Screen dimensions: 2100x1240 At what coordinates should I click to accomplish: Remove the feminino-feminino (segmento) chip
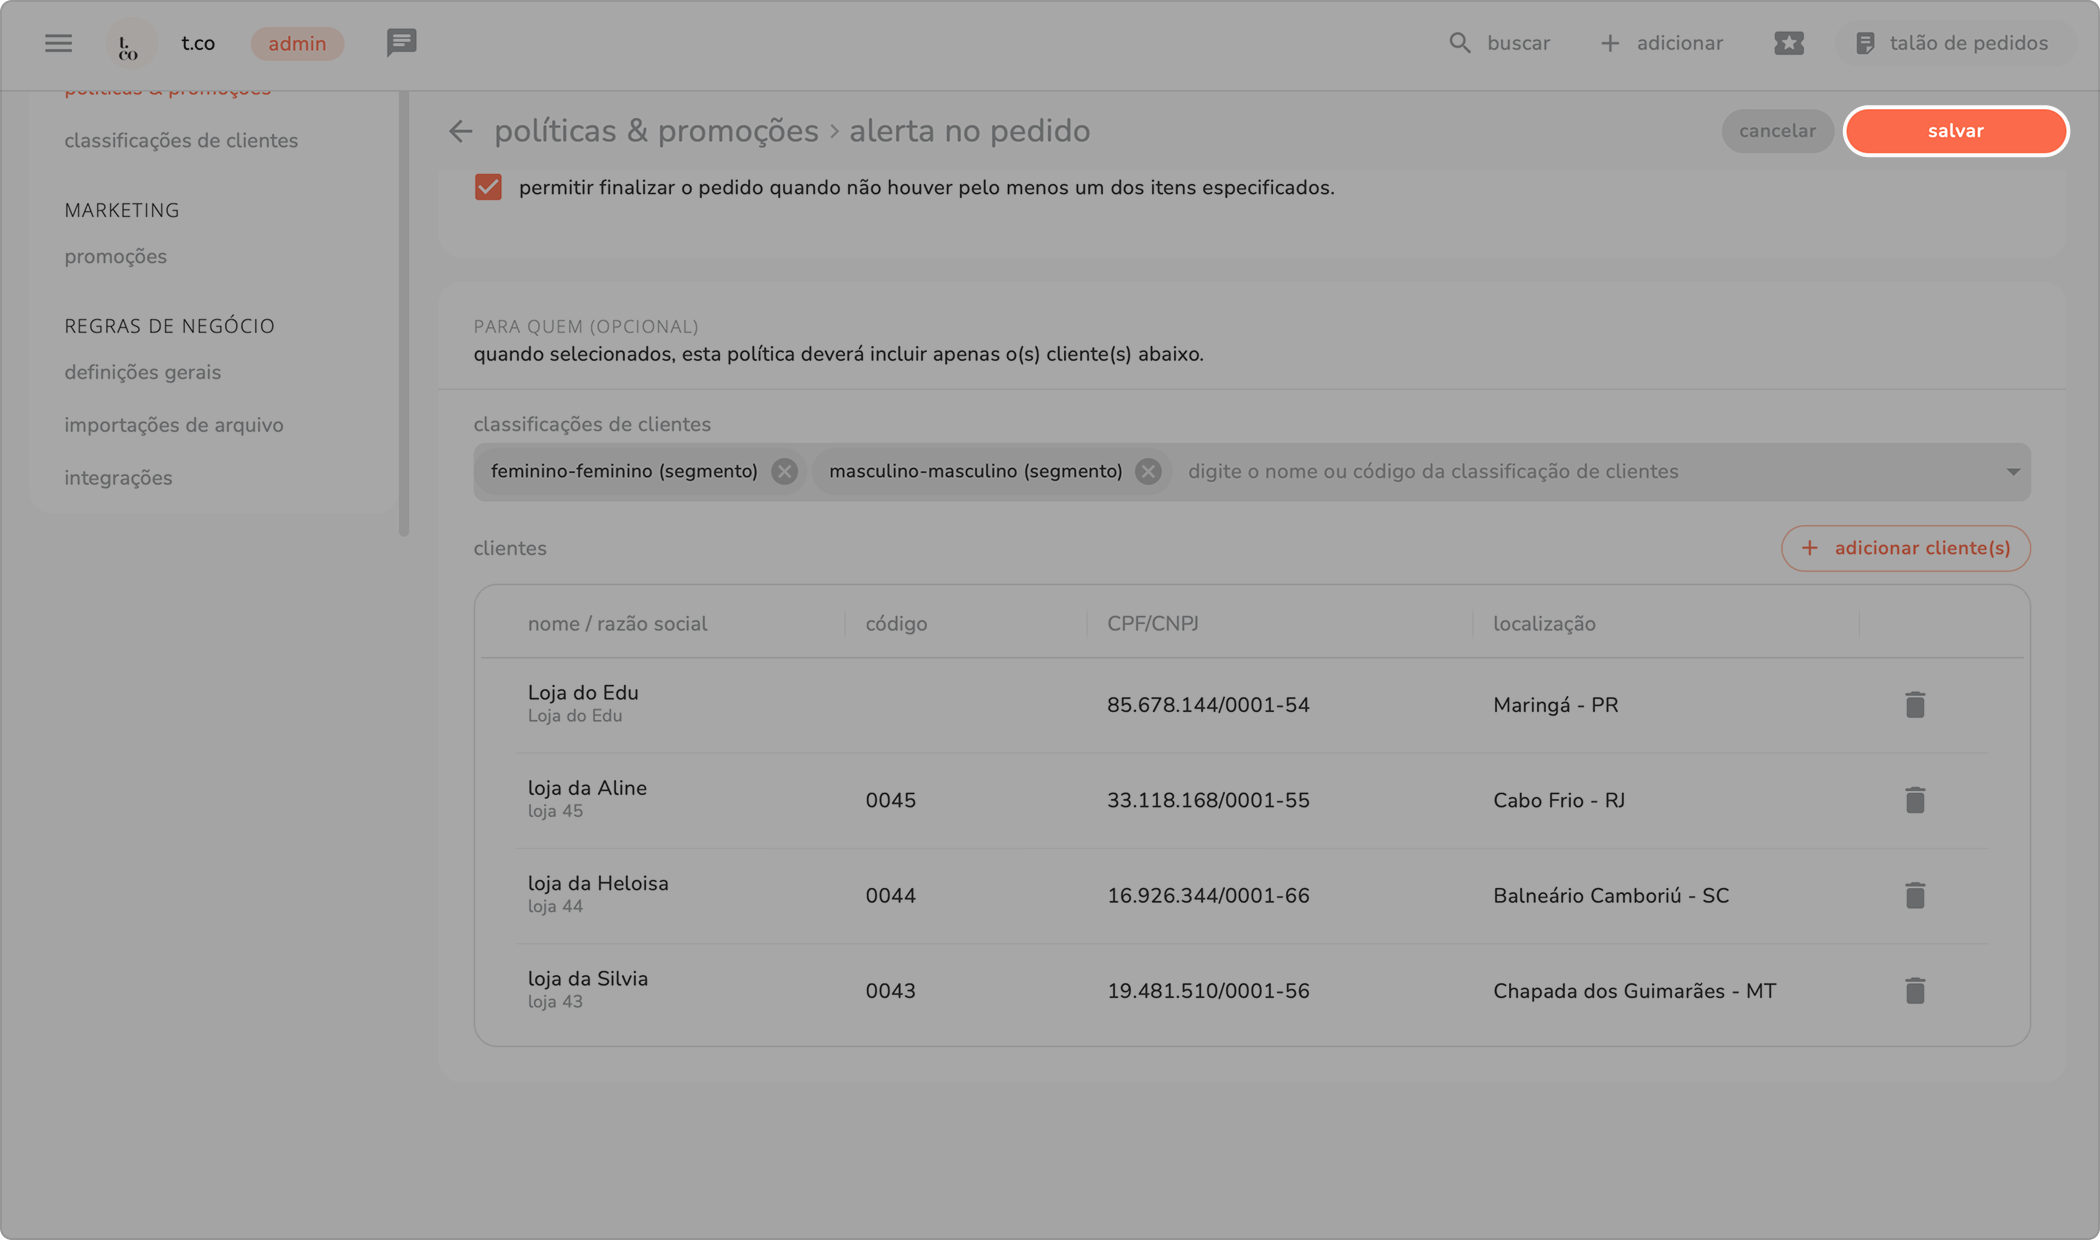click(x=784, y=471)
